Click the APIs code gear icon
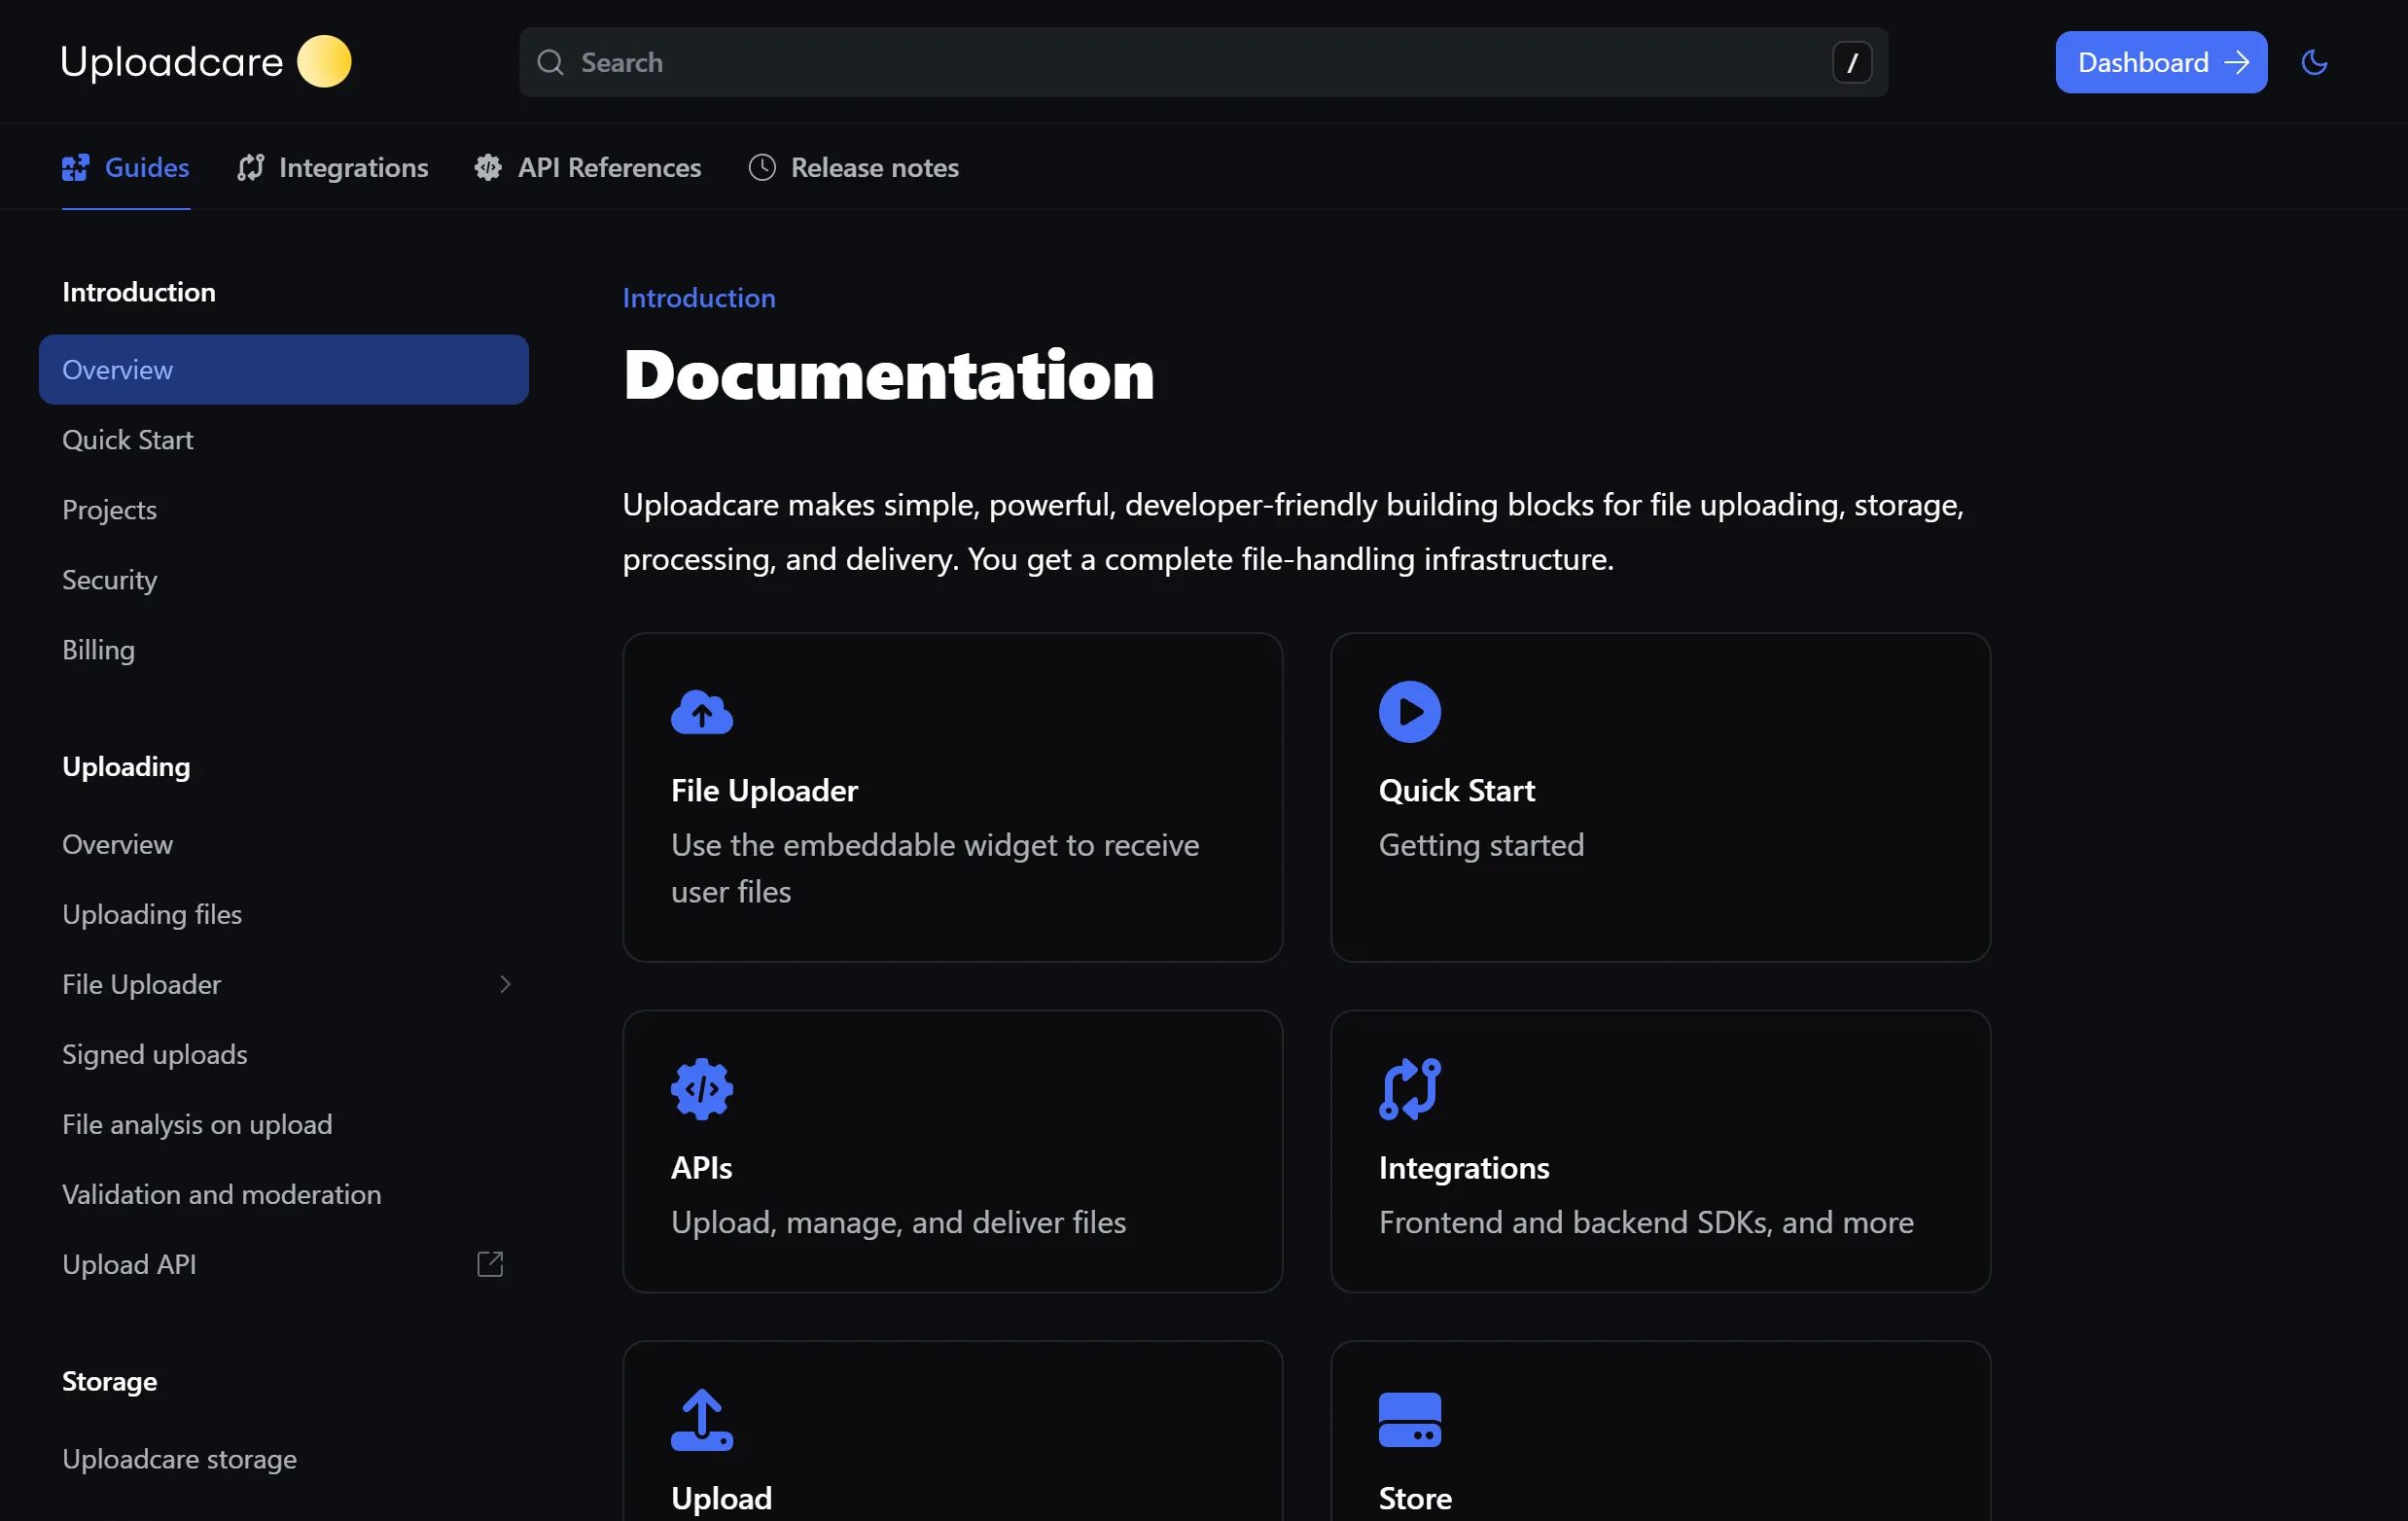 click(702, 1089)
